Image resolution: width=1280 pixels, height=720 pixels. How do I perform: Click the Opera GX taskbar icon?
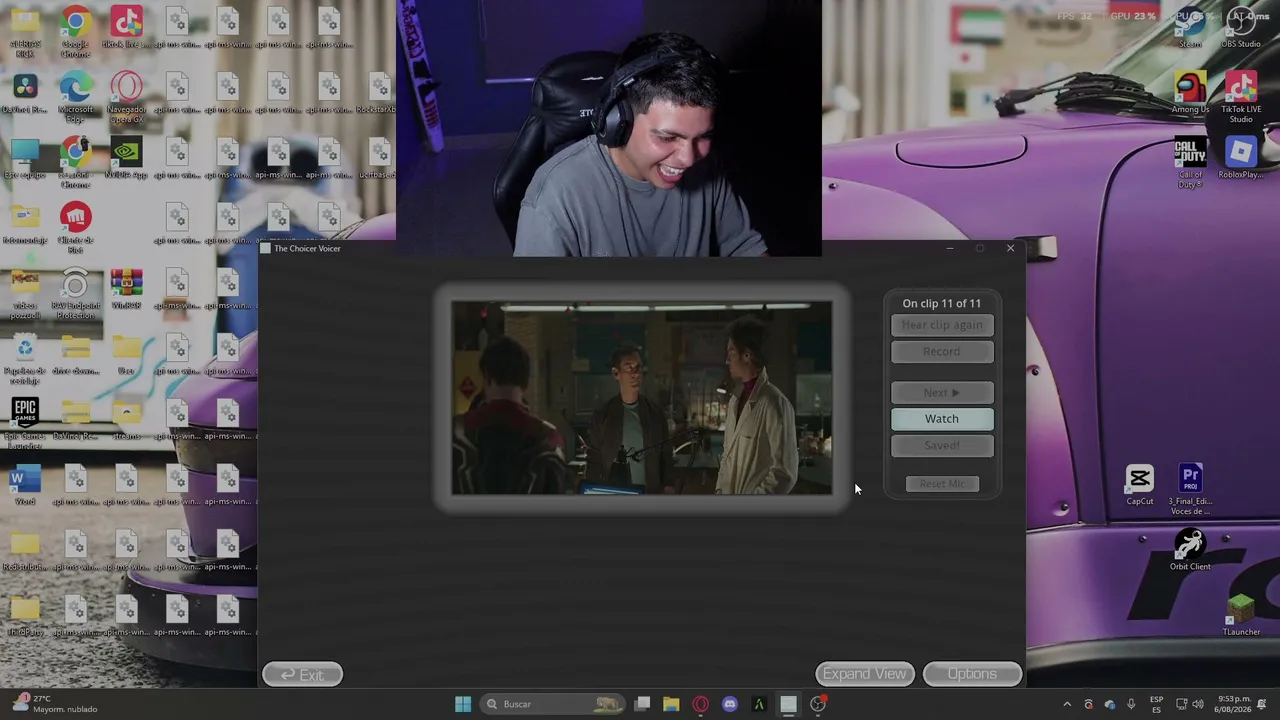[700, 704]
